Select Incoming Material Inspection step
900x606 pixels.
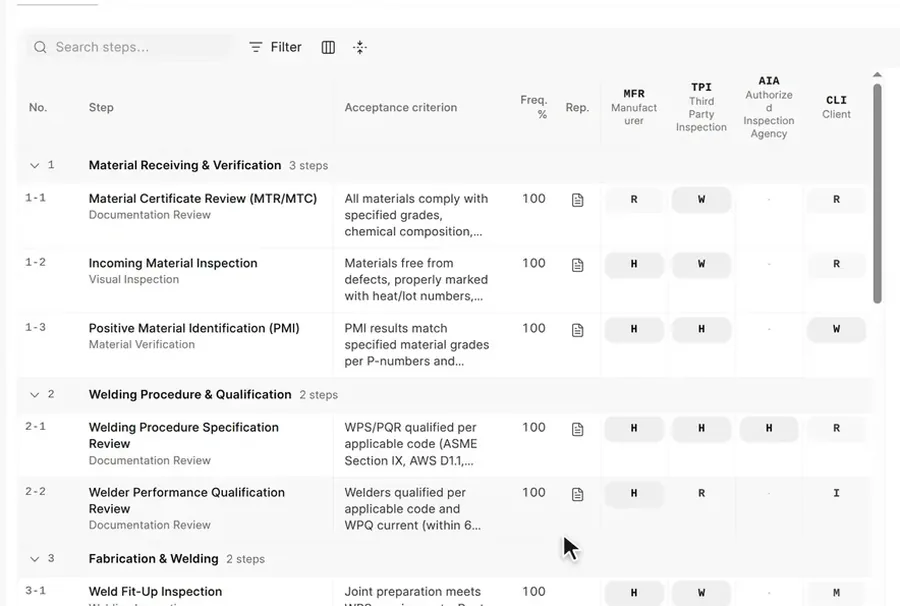(x=173, y=263)
